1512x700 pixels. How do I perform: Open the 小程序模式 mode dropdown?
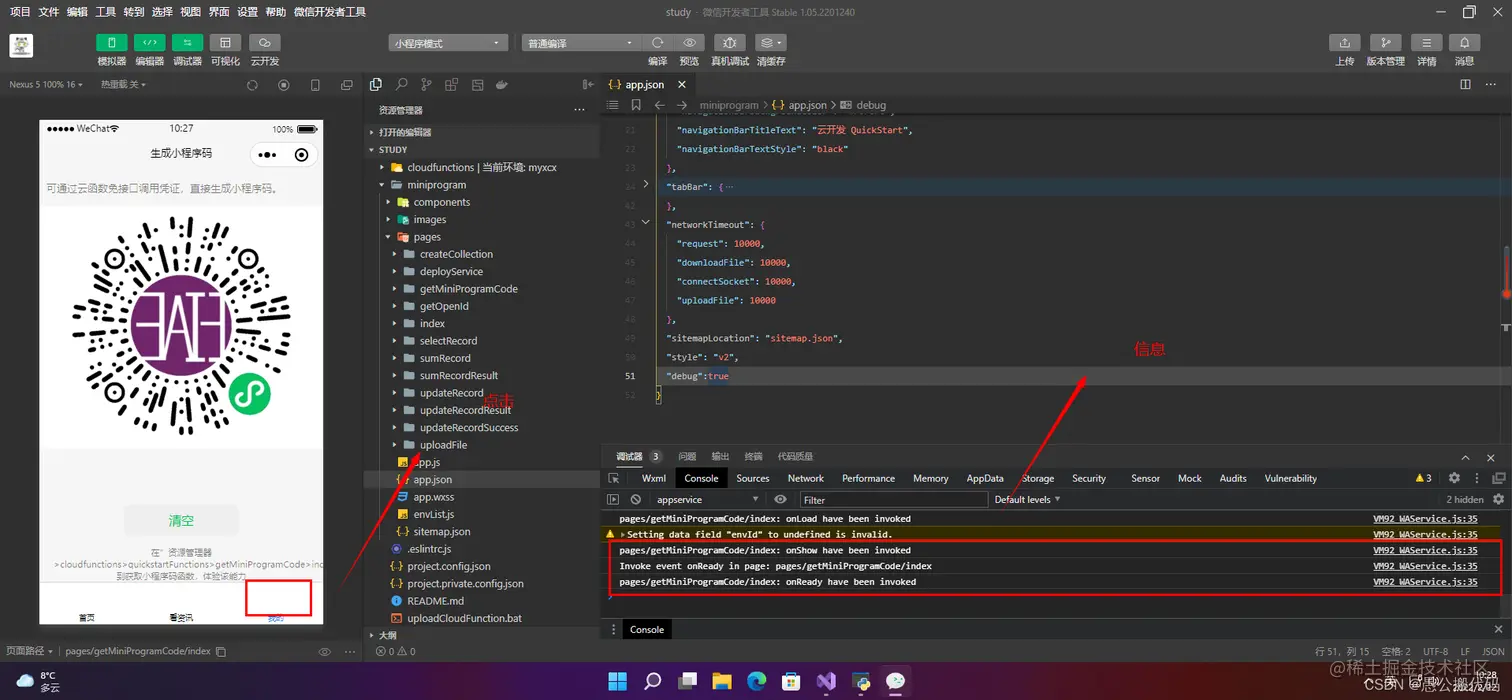[x=449, y=43]
